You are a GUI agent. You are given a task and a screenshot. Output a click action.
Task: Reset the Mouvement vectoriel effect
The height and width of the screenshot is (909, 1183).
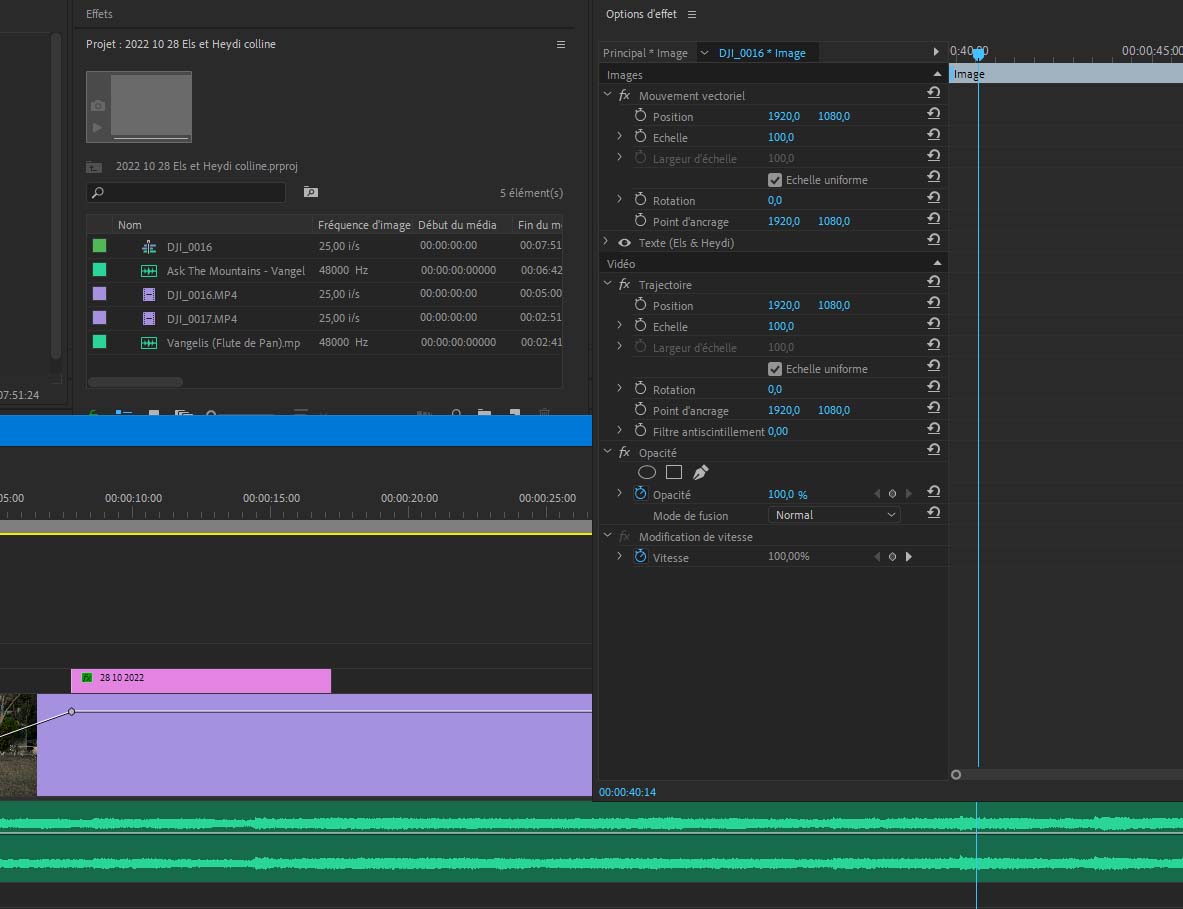pyautogui.click(x=933, y=92)
